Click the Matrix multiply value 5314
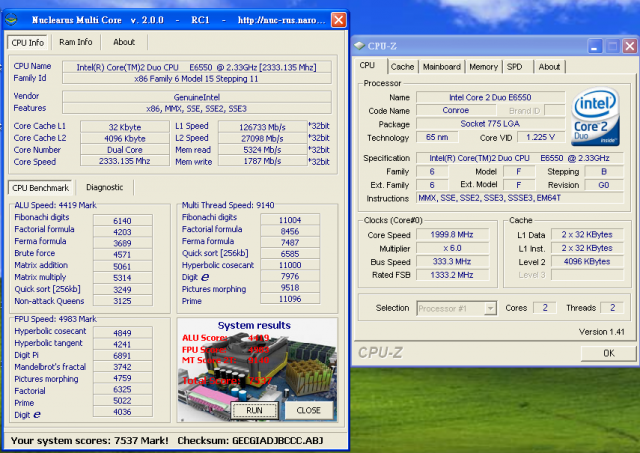This screenshot has height=453, width=640. tap(122, 278)
